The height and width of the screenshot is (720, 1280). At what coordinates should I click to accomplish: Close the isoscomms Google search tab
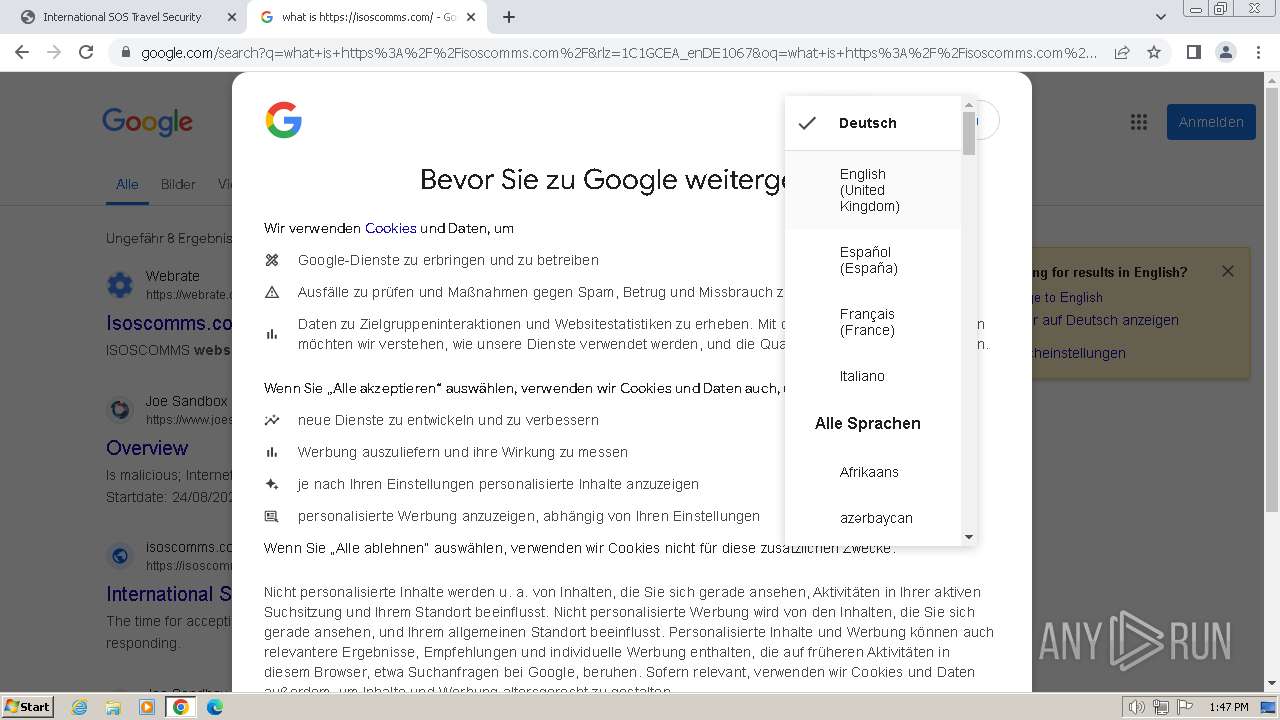[471, 17]
